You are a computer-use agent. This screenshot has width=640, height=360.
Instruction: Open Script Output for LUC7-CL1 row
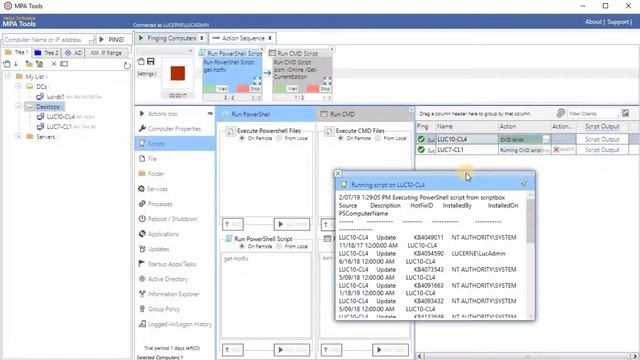[x=602, y=150]
